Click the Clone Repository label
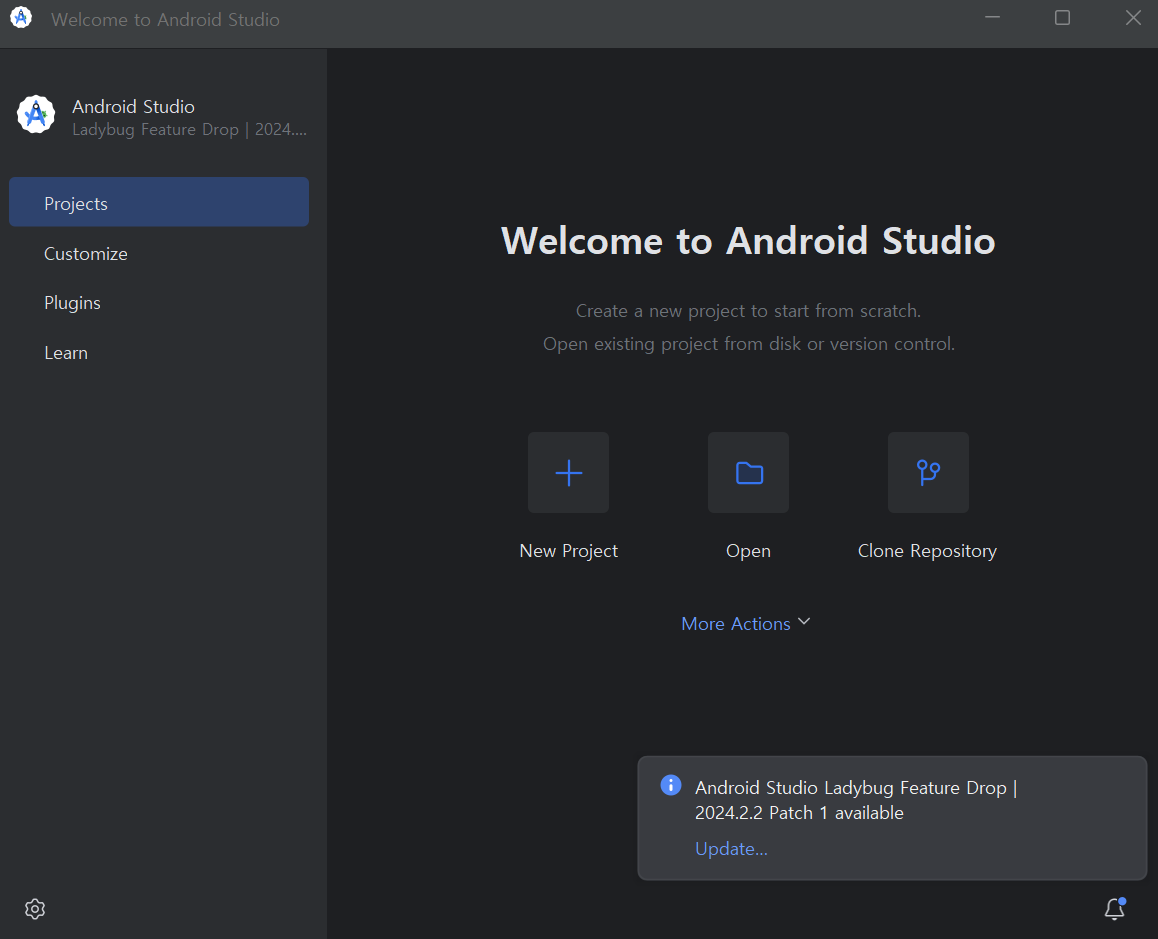Viewport: 1158px width, 939px height. [927, 551]
